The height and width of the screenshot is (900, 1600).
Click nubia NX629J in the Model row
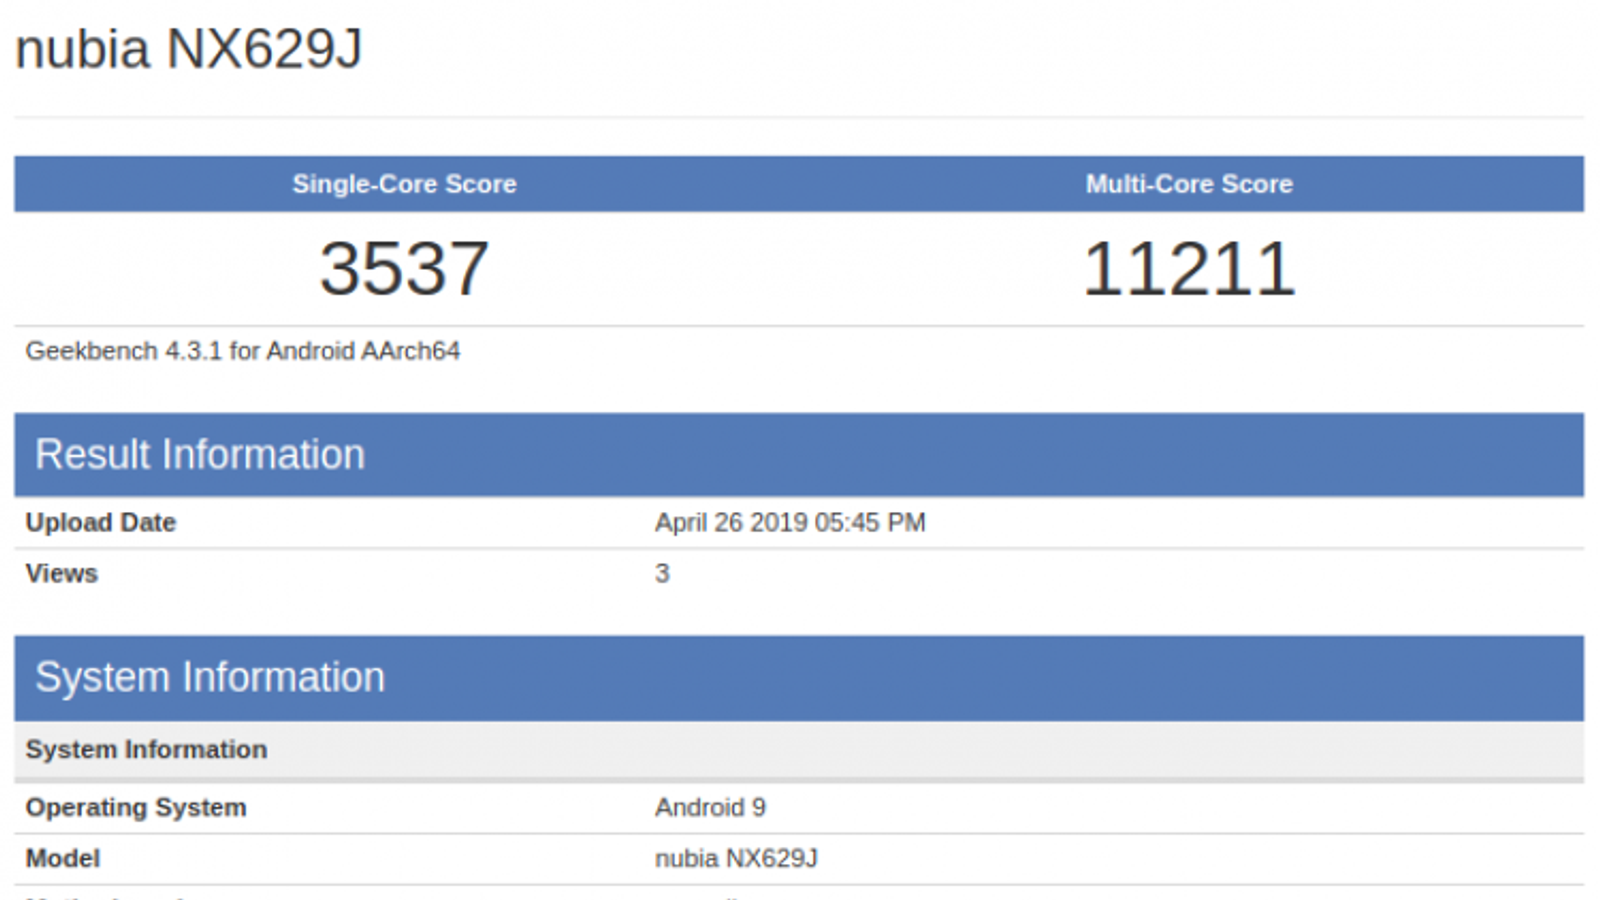pyautogui.click(x=736, y=858)
